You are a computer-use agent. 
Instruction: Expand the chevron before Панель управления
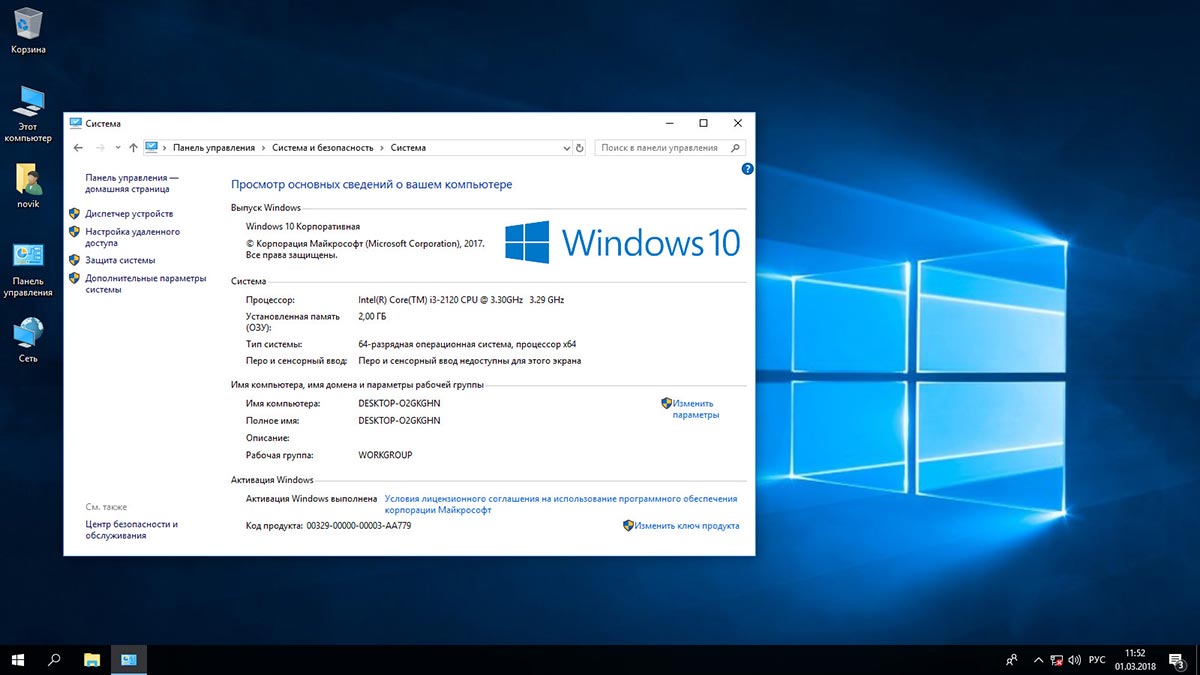[x=165, y=148]
